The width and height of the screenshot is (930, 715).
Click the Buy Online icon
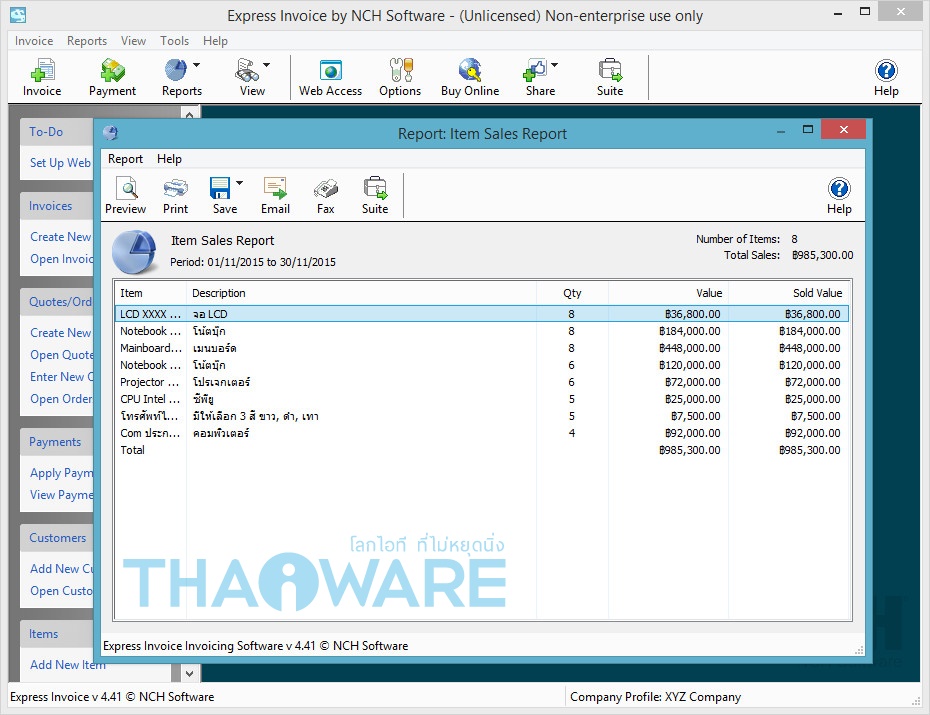[x=470, y=77]
